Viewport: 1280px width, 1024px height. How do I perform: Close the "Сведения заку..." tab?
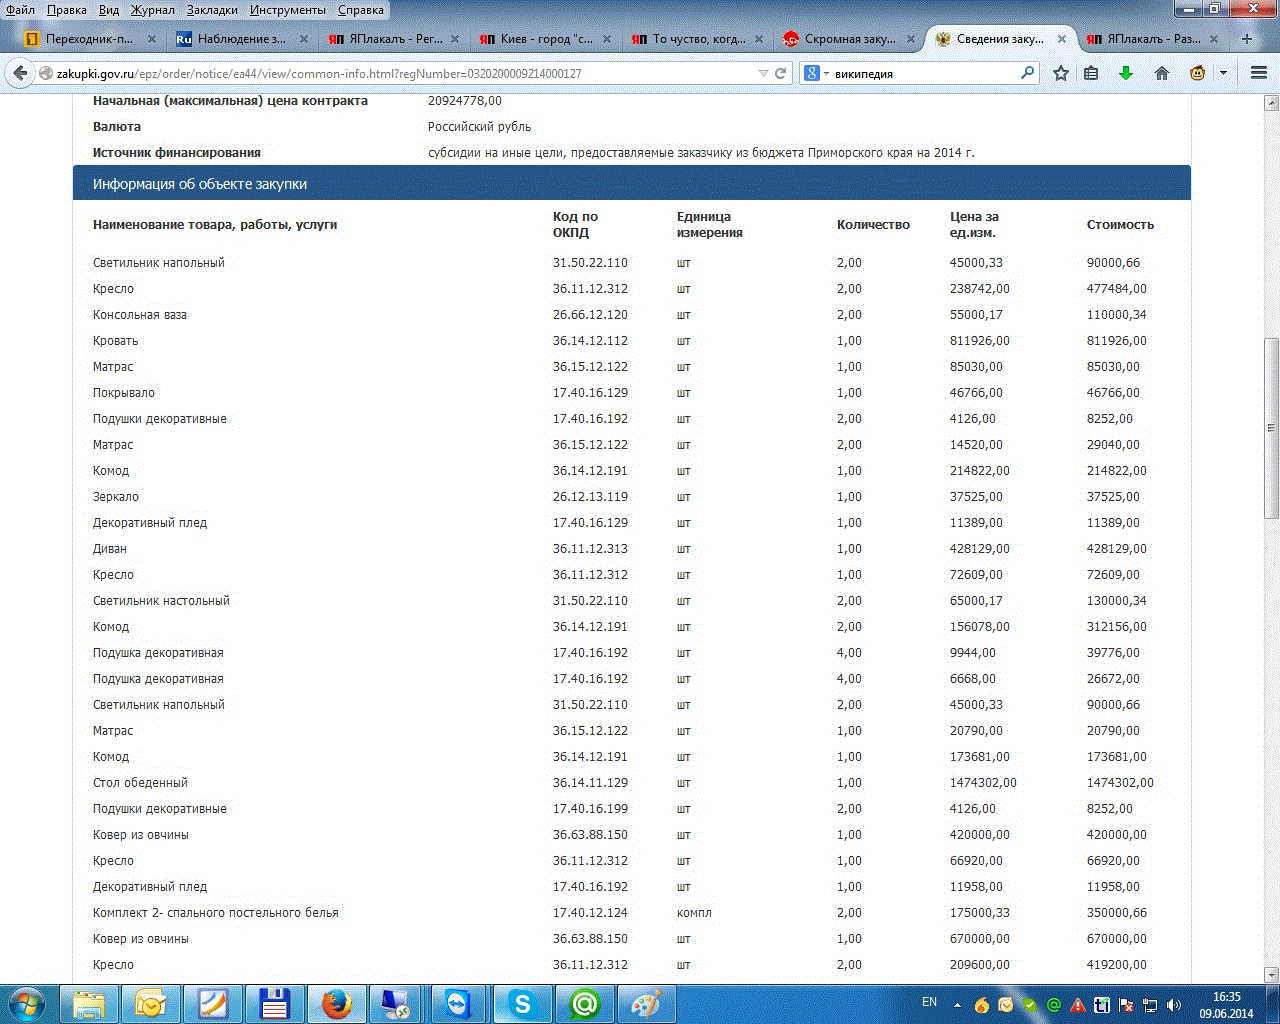(1063, 39)
